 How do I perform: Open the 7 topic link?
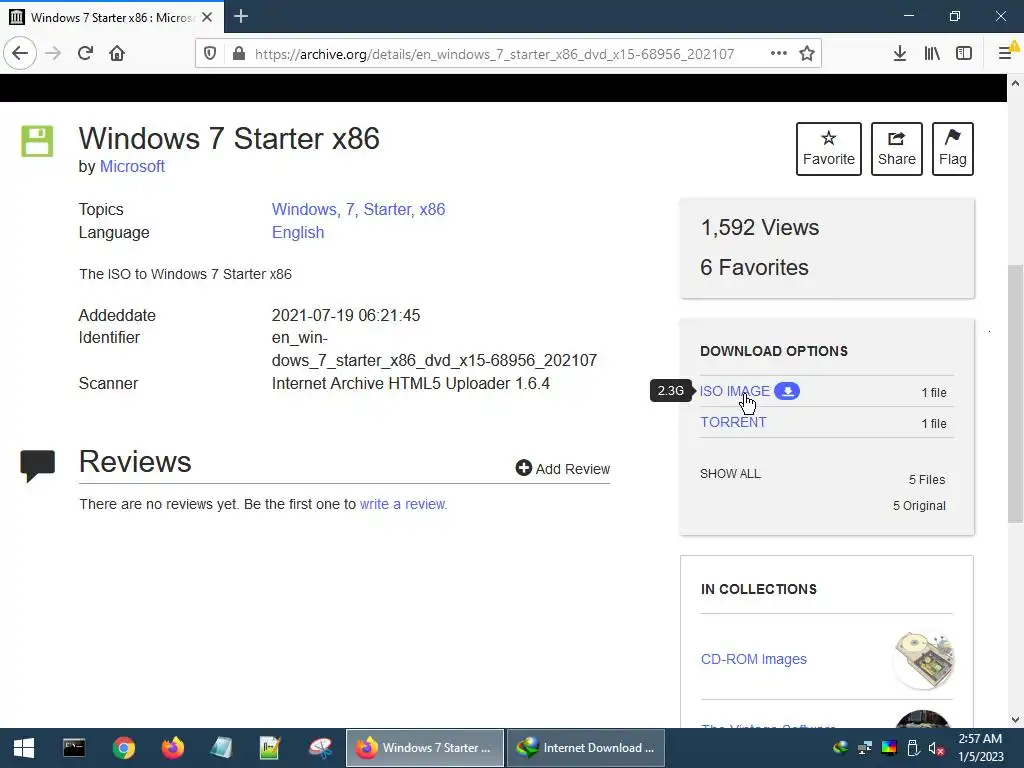click(x=350, y=210)
